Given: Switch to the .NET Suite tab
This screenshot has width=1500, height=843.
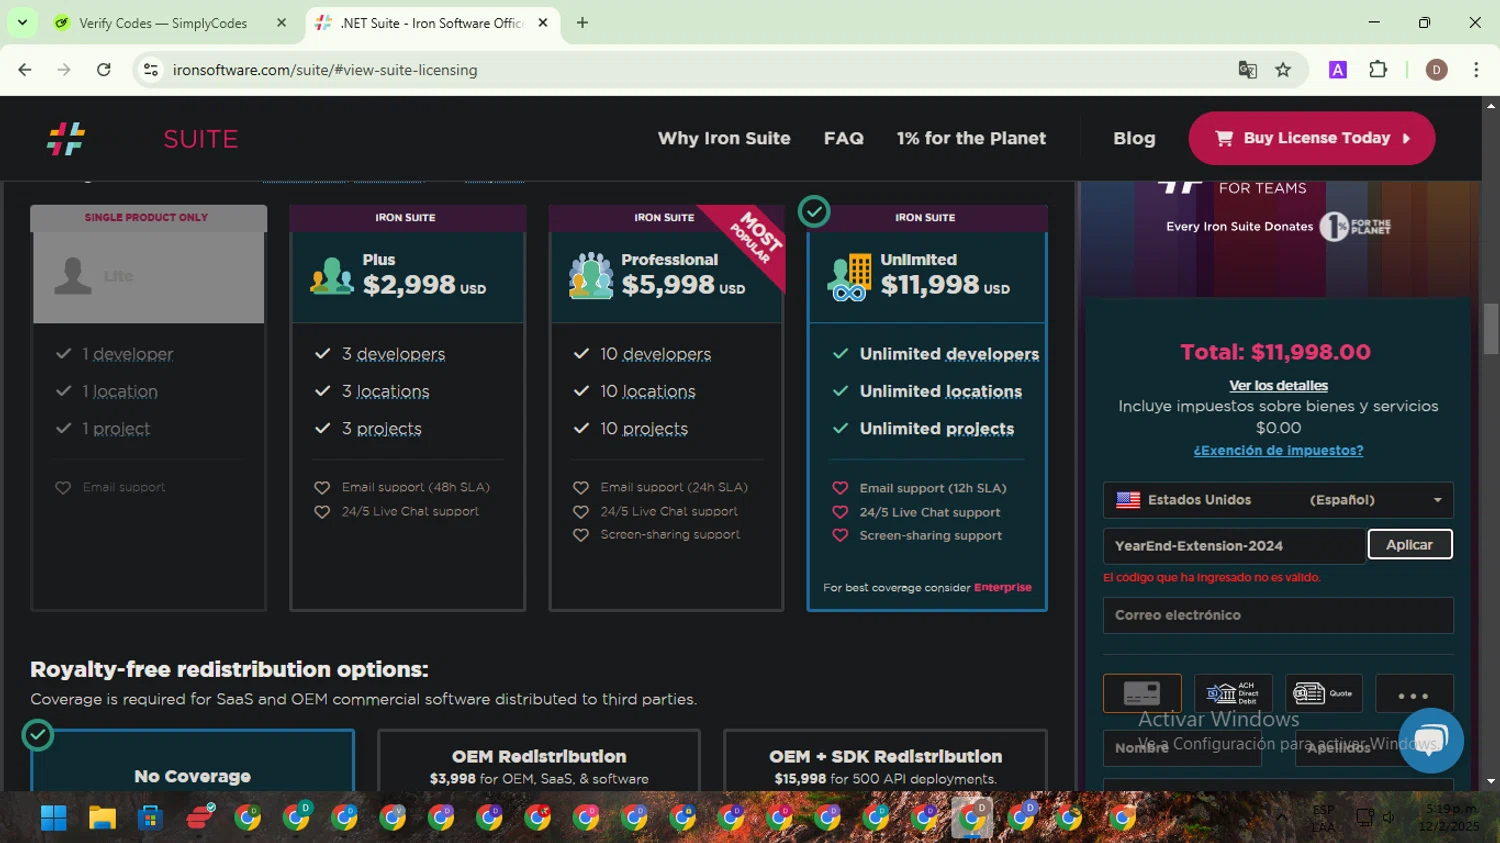Looking at the screenshot, I should coord(430,22).
